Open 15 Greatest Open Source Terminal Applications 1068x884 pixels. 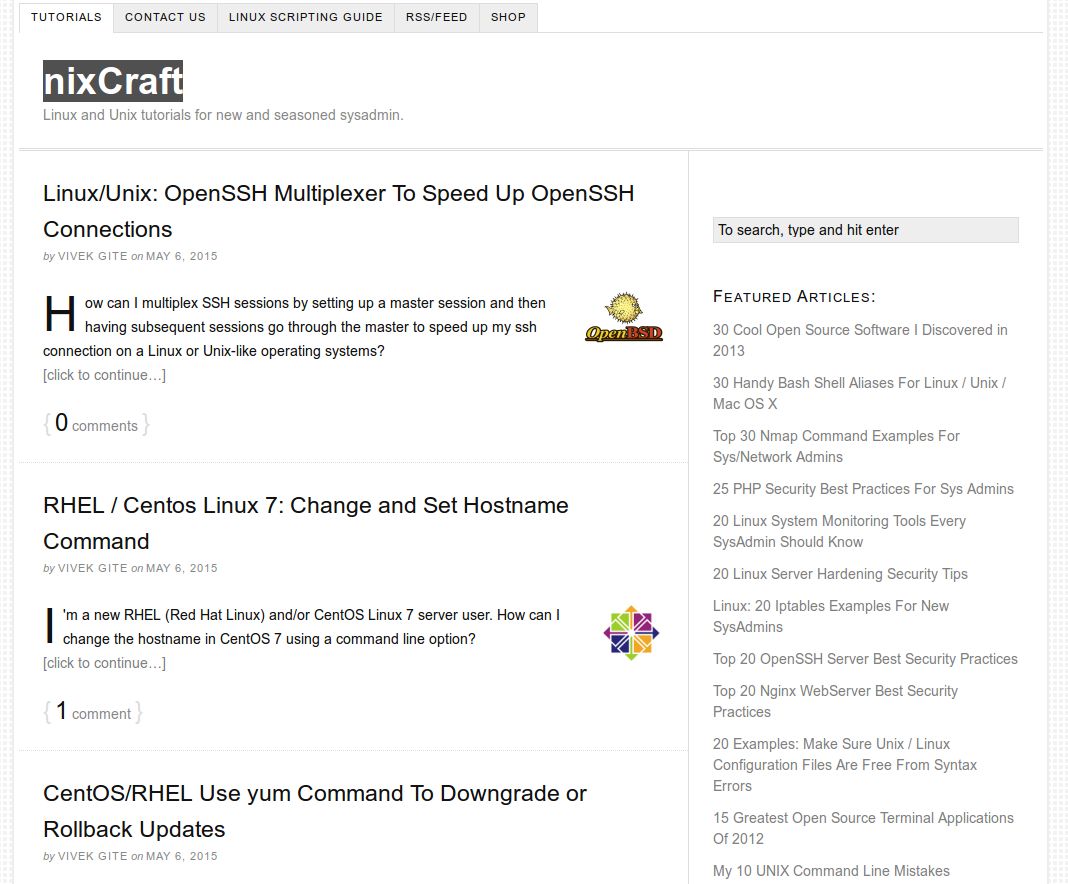(863, 829)
